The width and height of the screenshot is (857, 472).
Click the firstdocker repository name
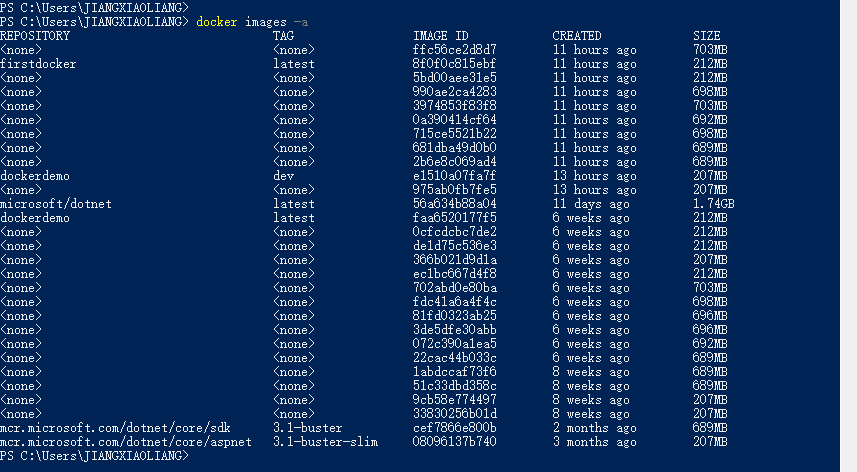click(x=38, y=63)
